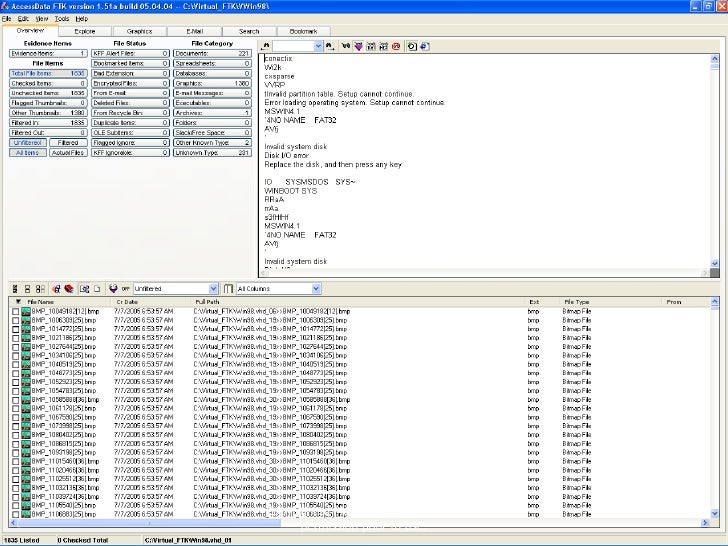Check the box for BMP_1021186[25].bmp
The height and width of the screenshot is (546, 728).
point(16,338)
